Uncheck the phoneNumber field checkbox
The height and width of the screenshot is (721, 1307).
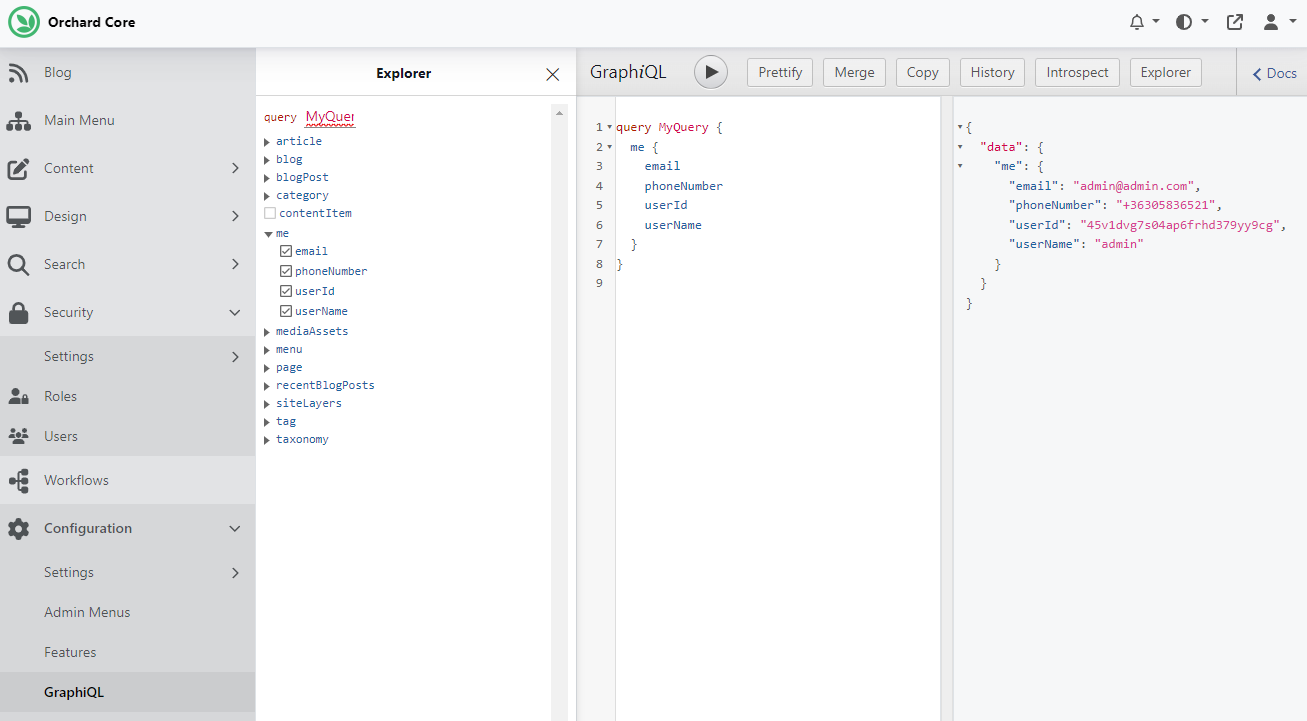coord(286,271)
